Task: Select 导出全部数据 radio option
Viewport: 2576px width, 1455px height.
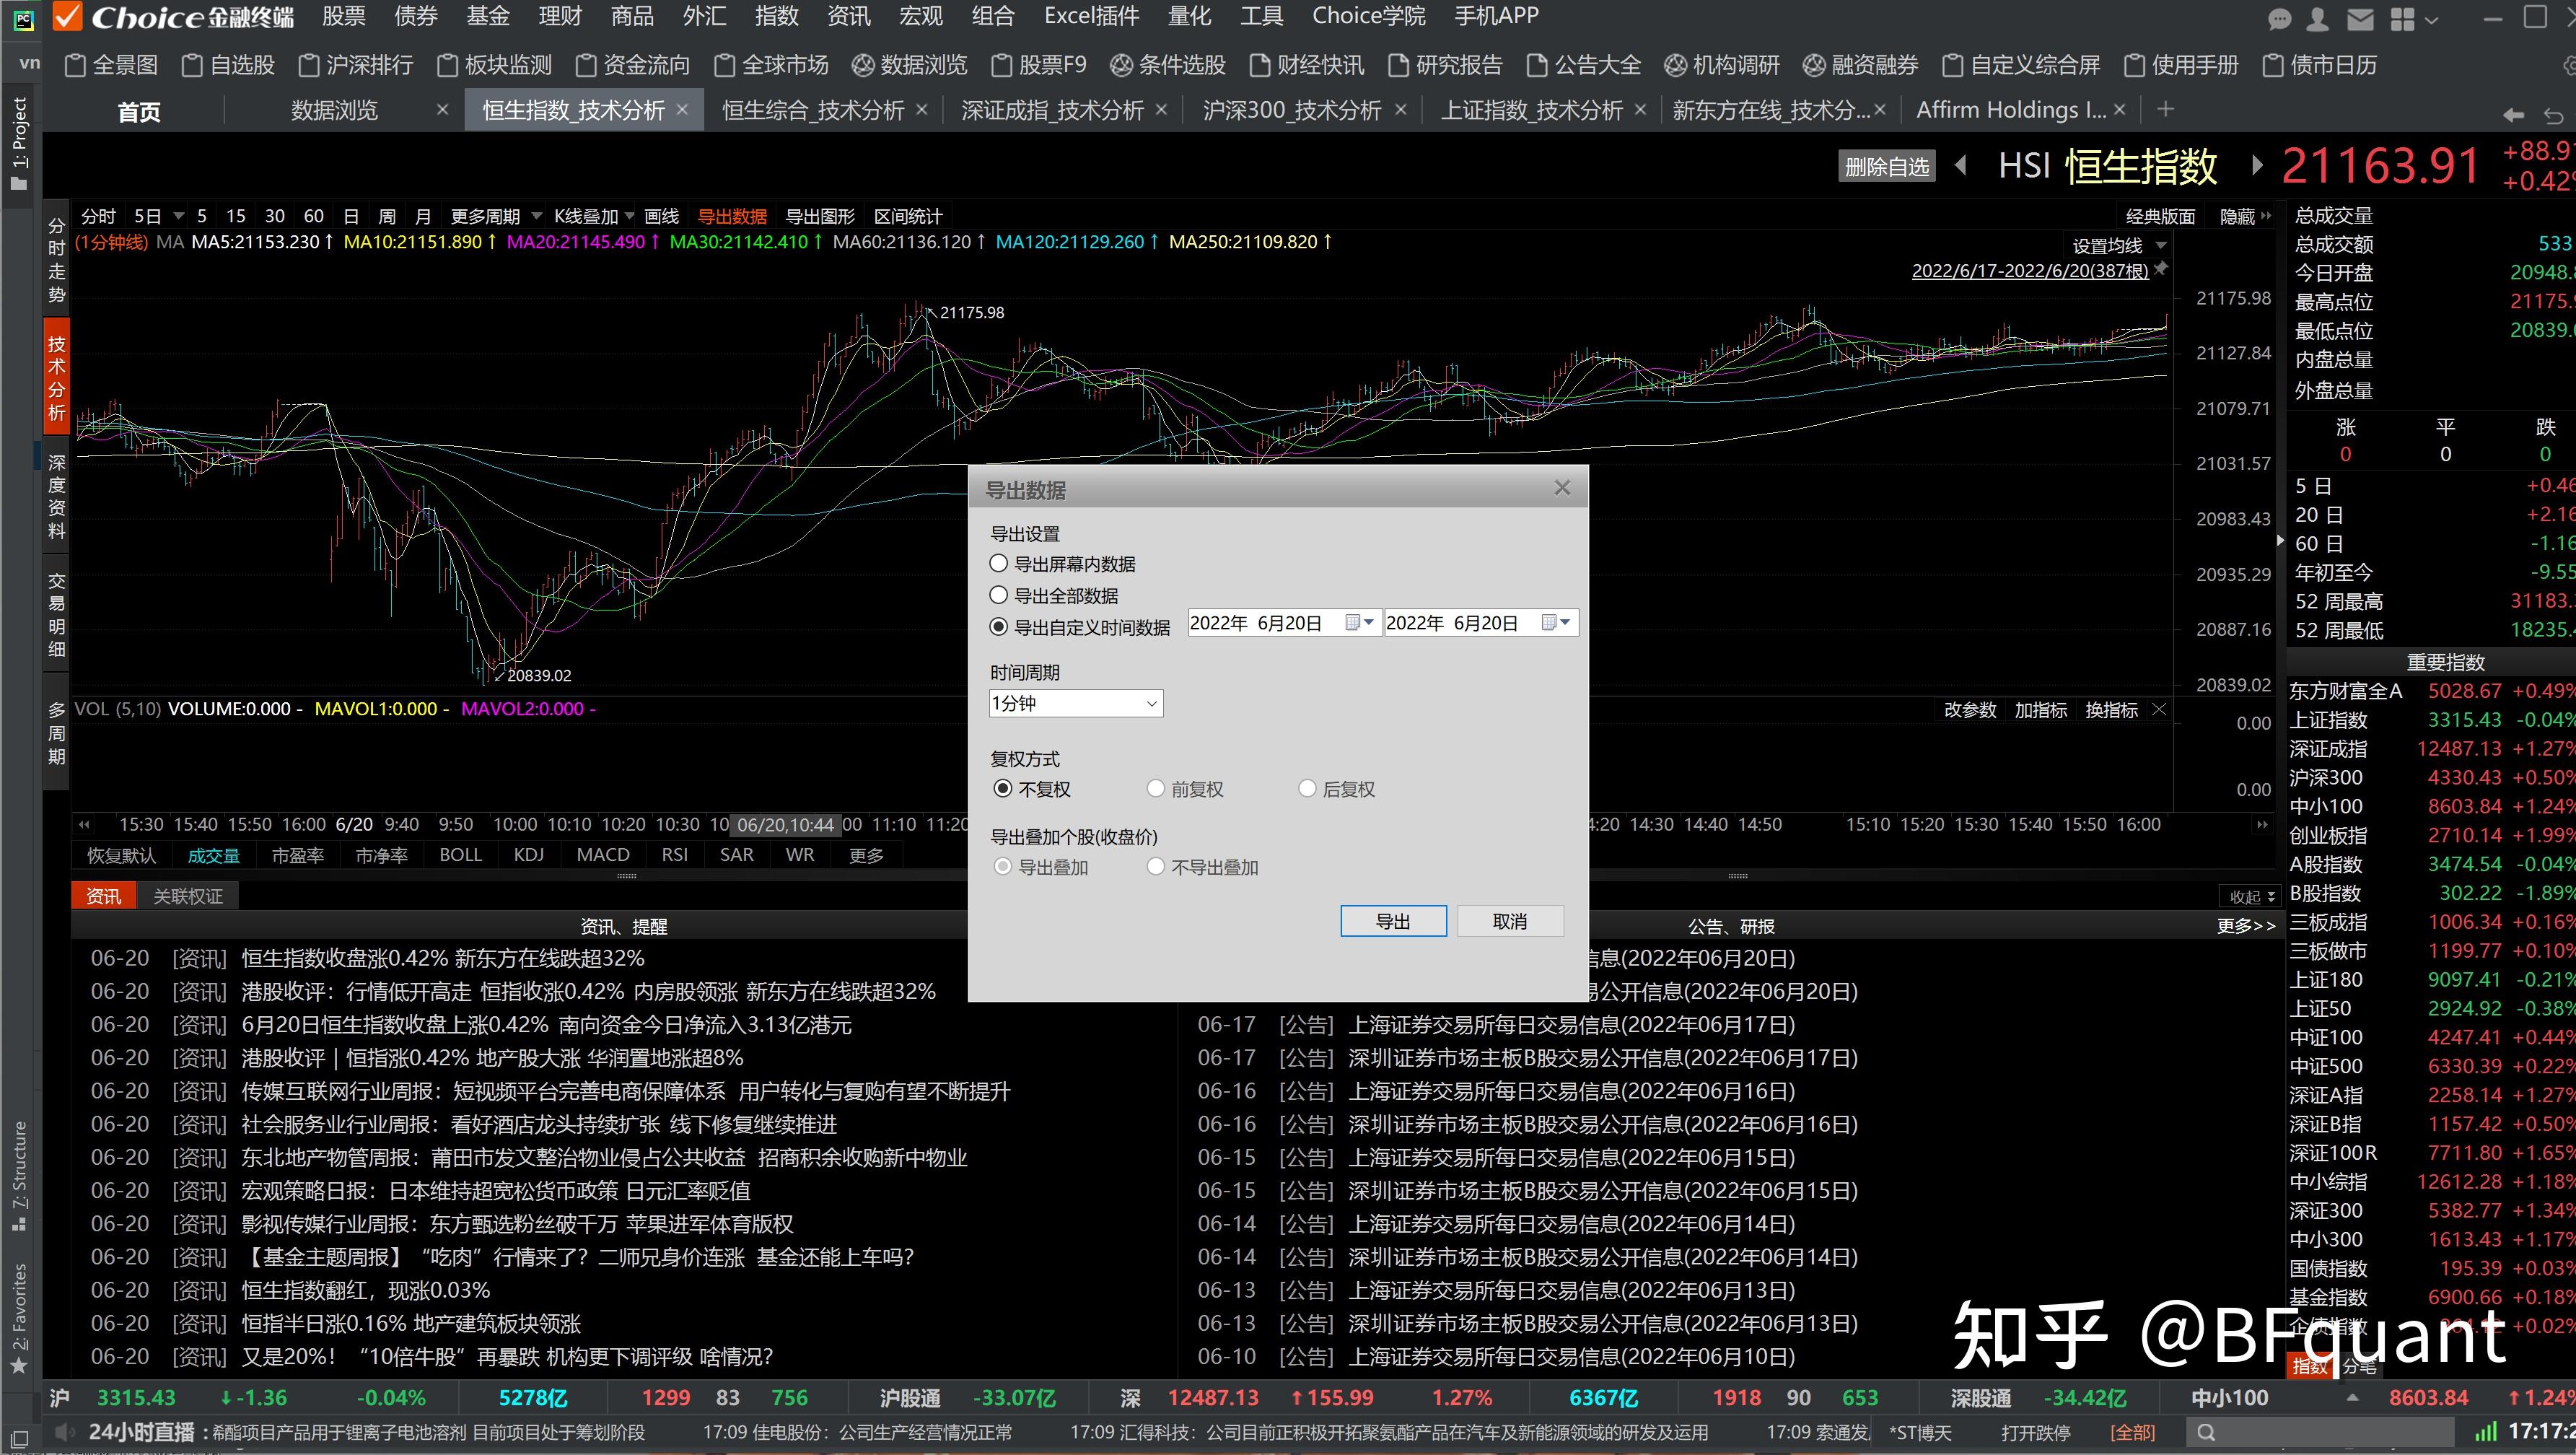Action: (x=1054, y=595)
